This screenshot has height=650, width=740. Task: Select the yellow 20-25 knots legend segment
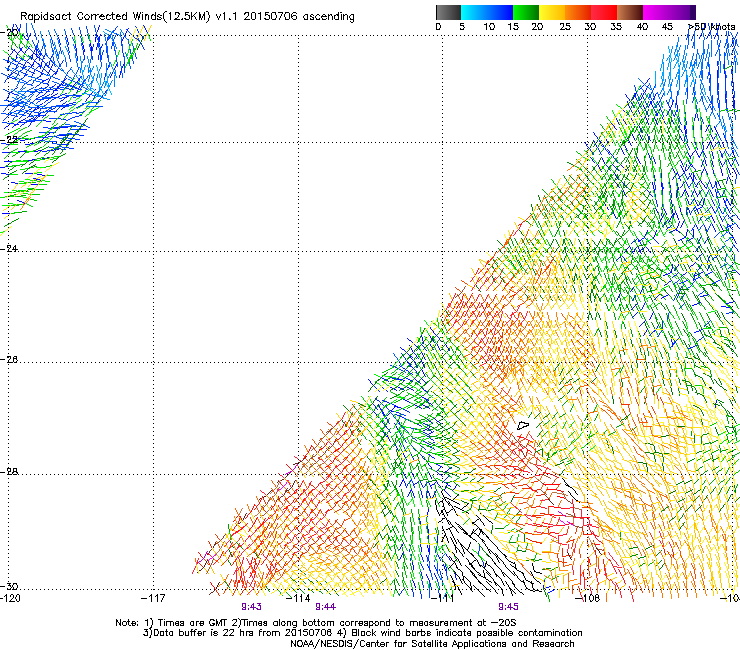(x=552, y=12)
